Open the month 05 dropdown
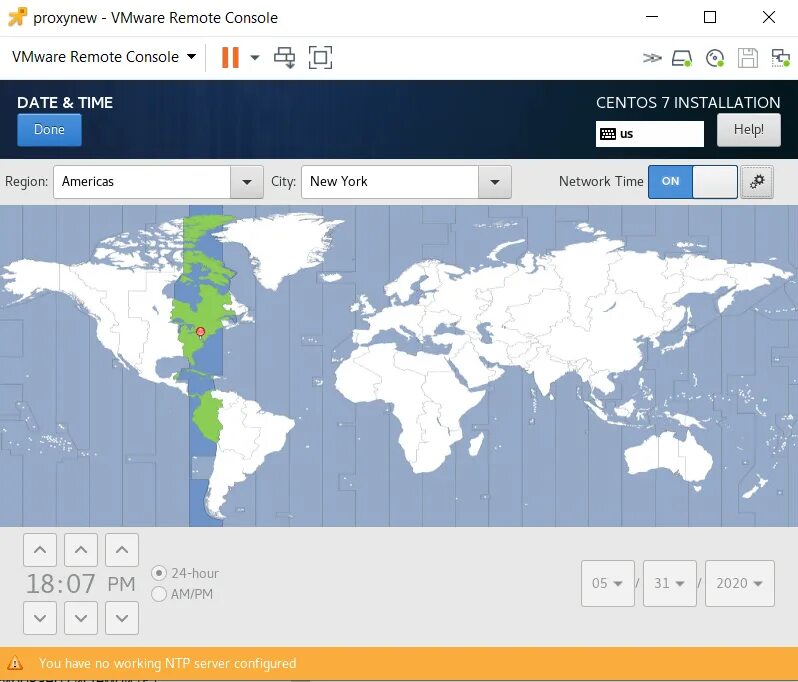This screenshot has height=682, width=798. [x=608, y=583]
